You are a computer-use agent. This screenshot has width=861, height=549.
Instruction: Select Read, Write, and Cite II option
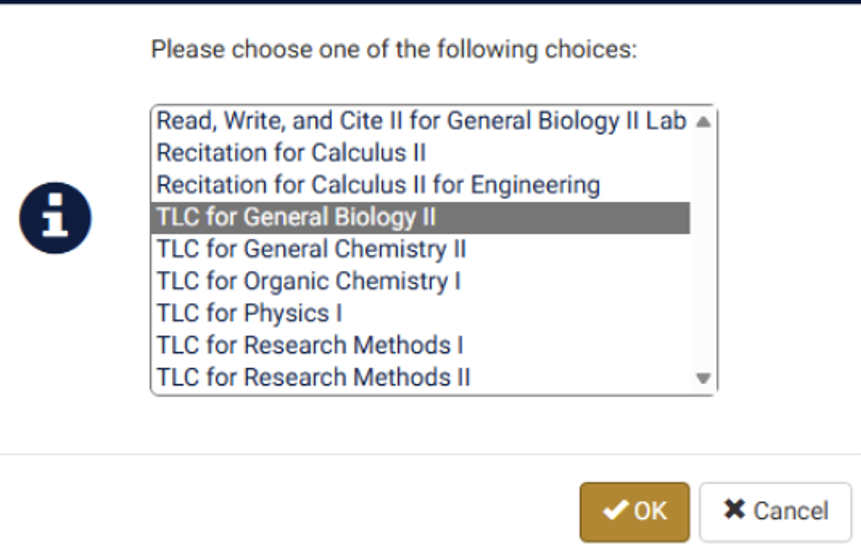(x=420, y=121)
